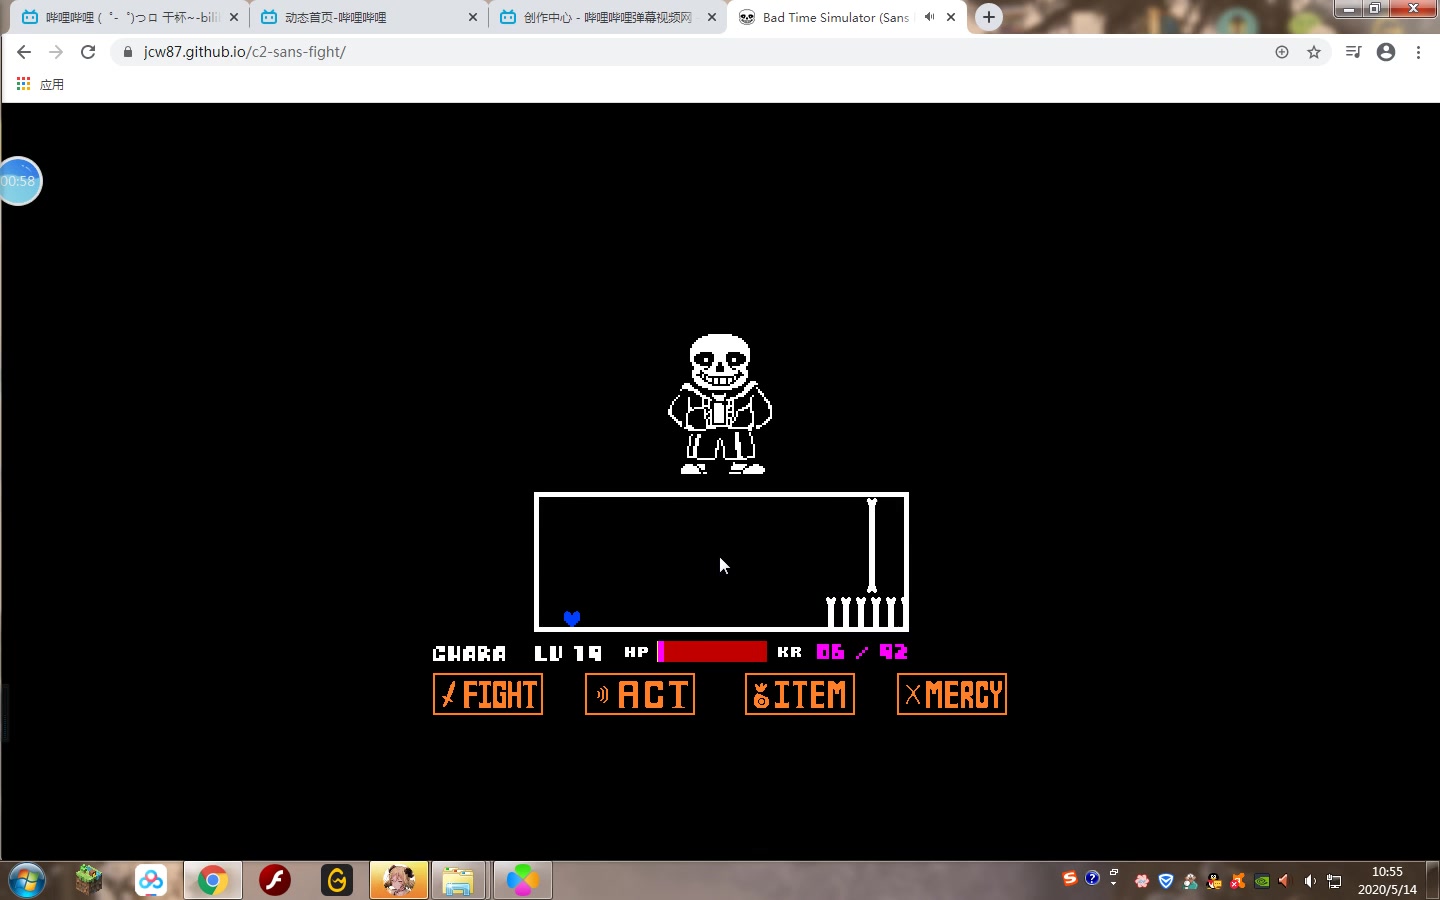This screenshot has width=1440, height=900.
Task: Click the back navigation arrow
Action: click(x=24, y=52)
